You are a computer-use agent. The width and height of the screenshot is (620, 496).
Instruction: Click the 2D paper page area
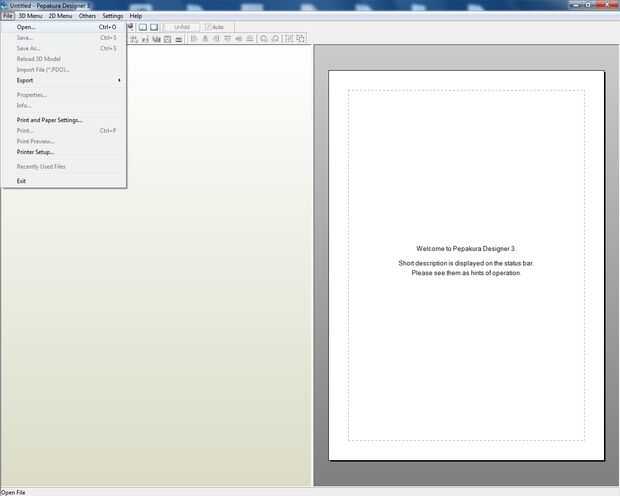click(x=466, y=265)
